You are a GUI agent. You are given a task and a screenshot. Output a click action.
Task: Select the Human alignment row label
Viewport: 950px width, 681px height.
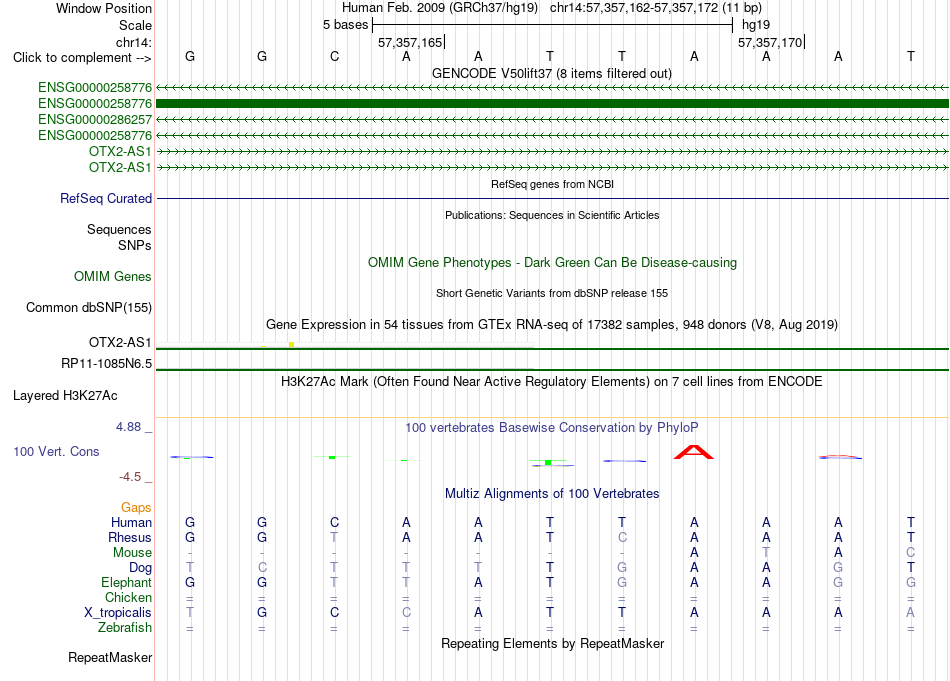pyautogui.click(x=131, y=522)
